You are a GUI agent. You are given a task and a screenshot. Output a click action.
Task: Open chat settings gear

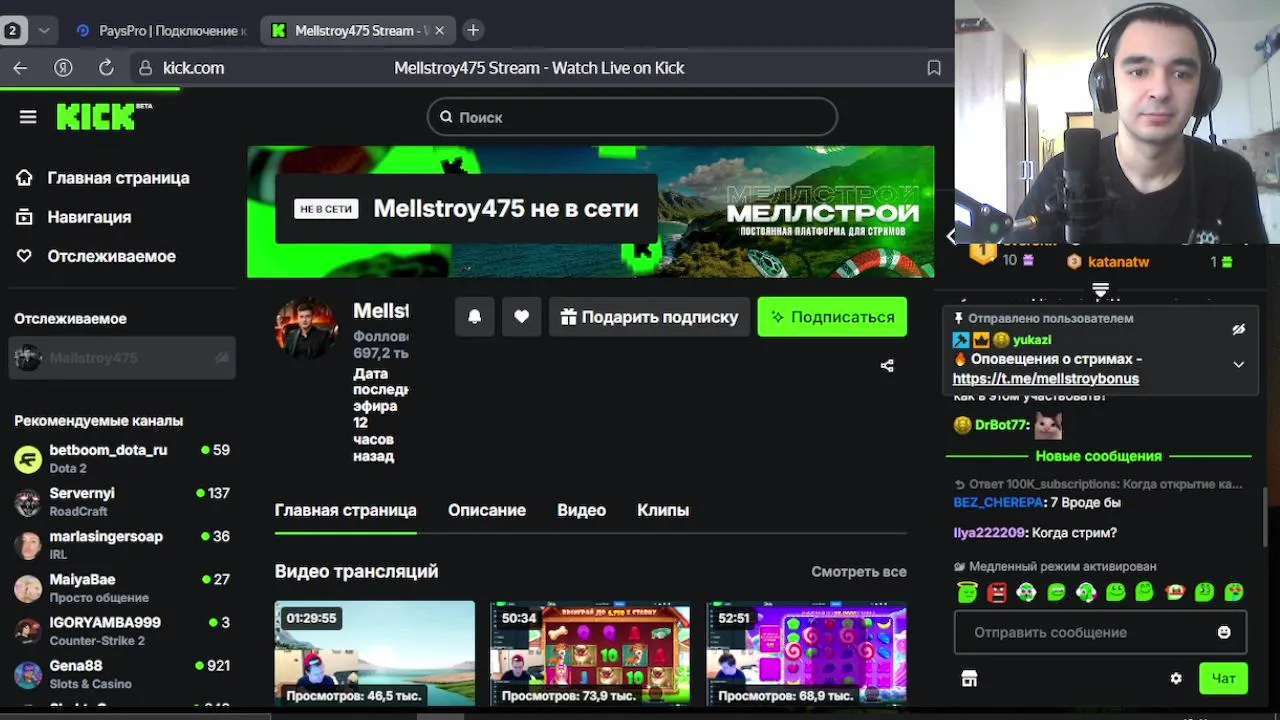[x=1176, y=678]
